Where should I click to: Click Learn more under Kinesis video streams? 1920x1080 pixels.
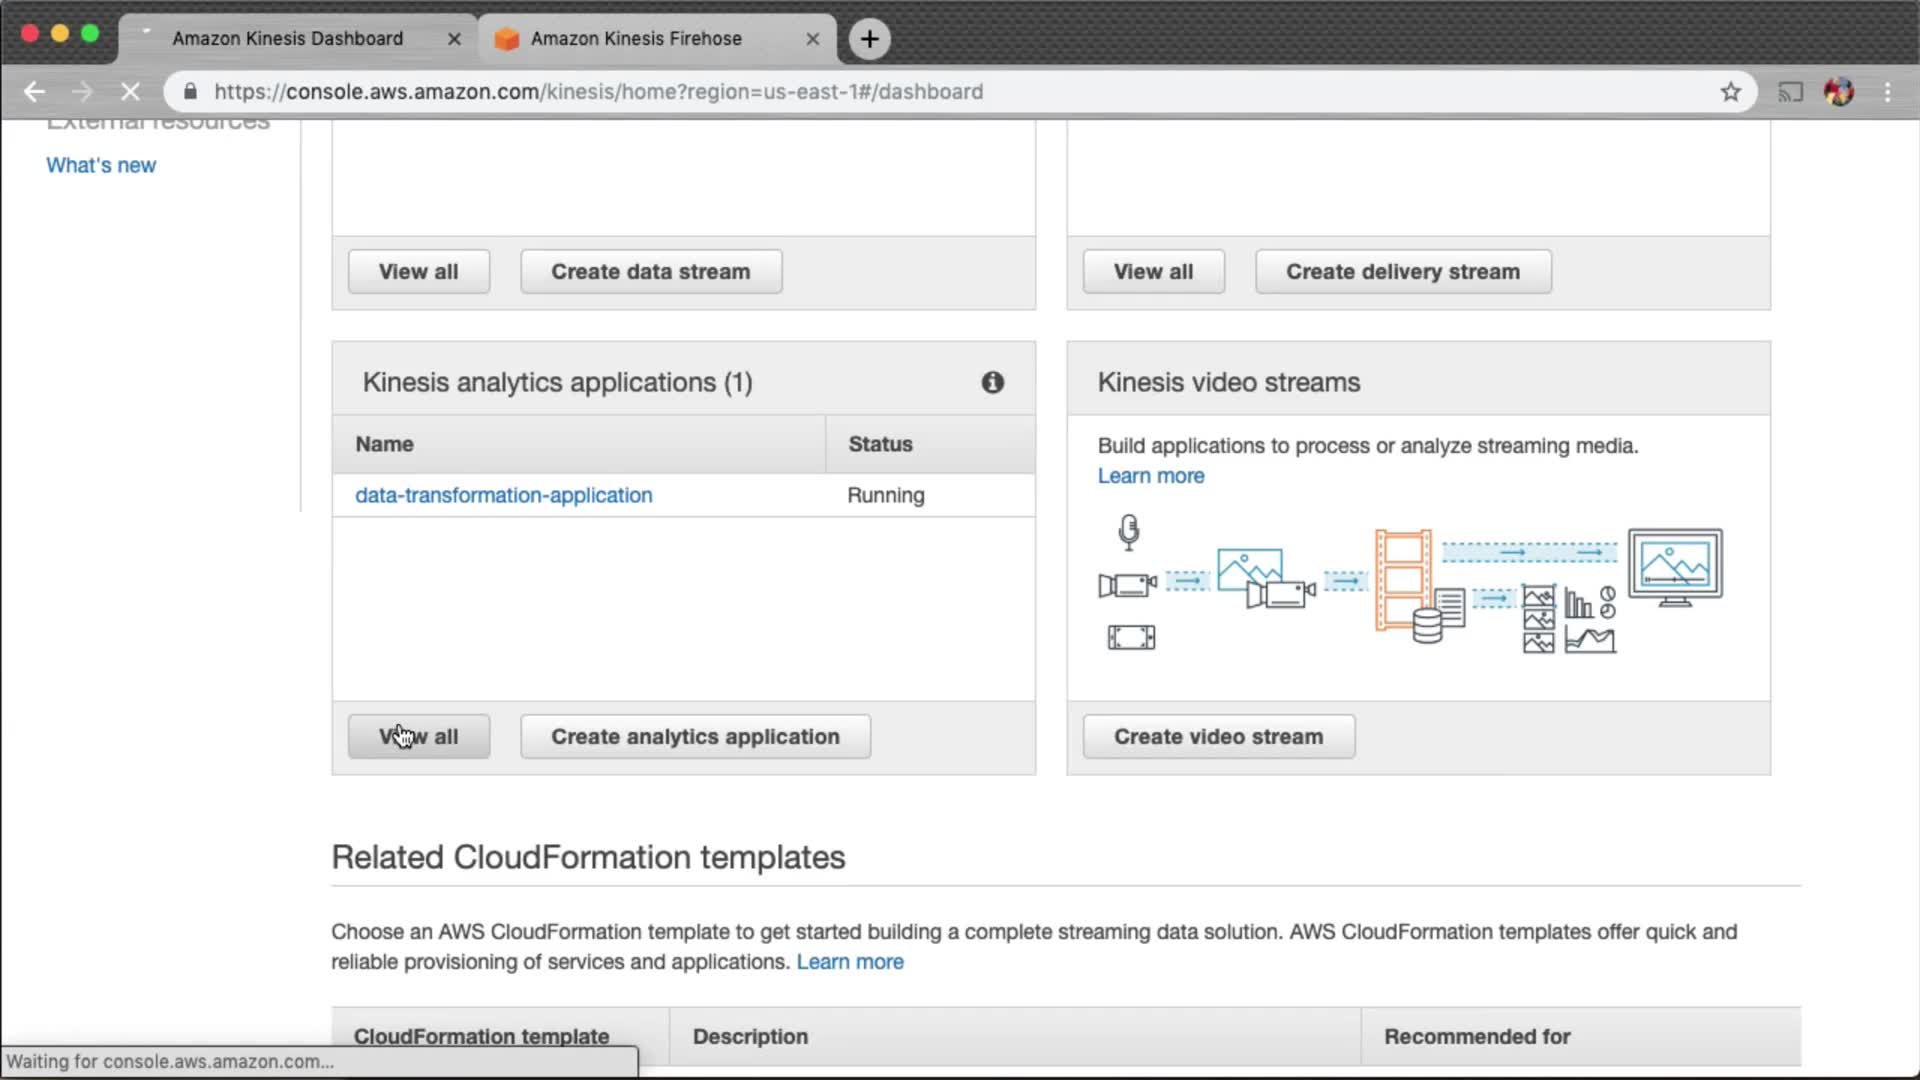point(1150,476)
